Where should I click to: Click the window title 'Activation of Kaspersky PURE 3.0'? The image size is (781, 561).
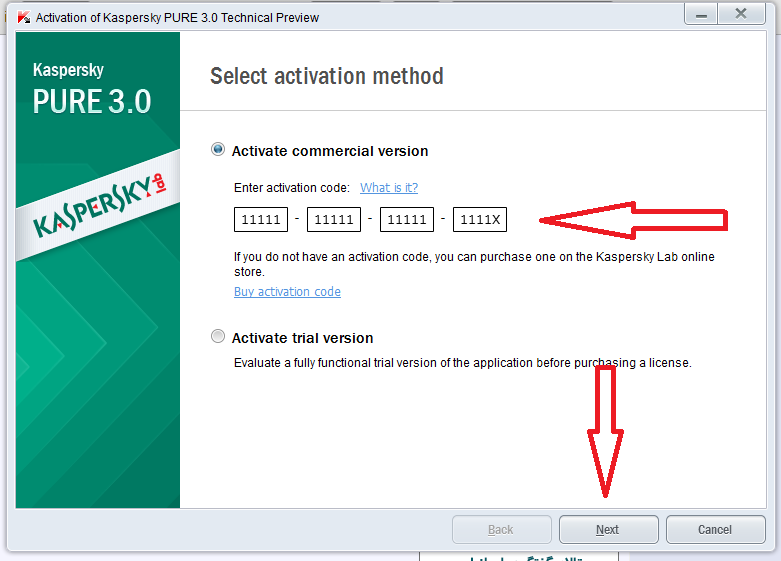click(x=177, y=18)
